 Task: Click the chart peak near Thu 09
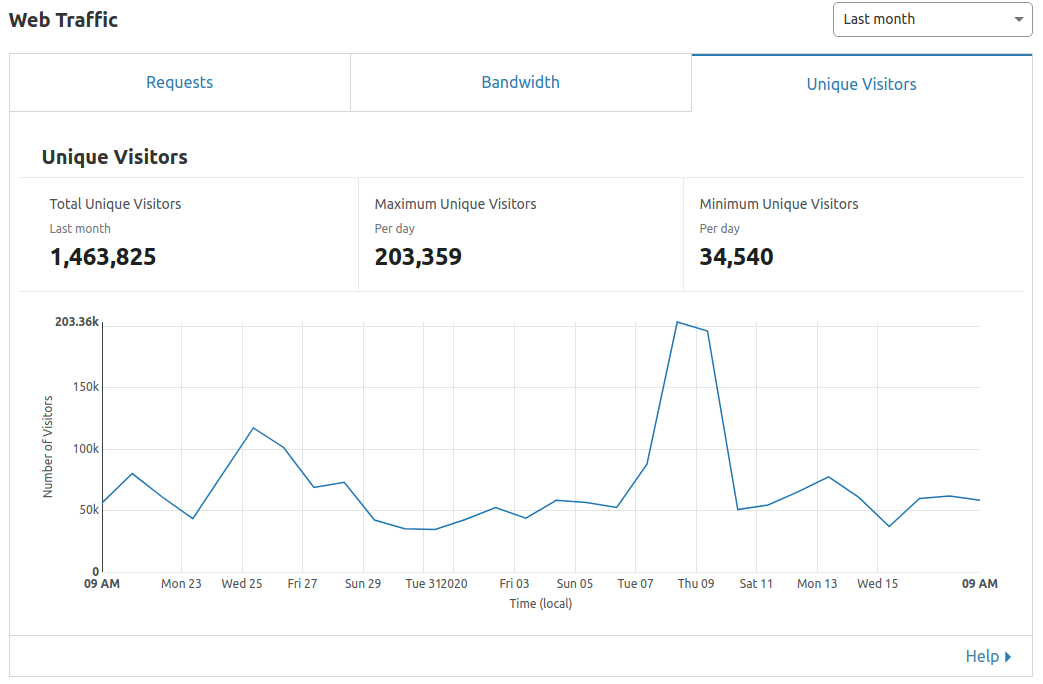677,323
